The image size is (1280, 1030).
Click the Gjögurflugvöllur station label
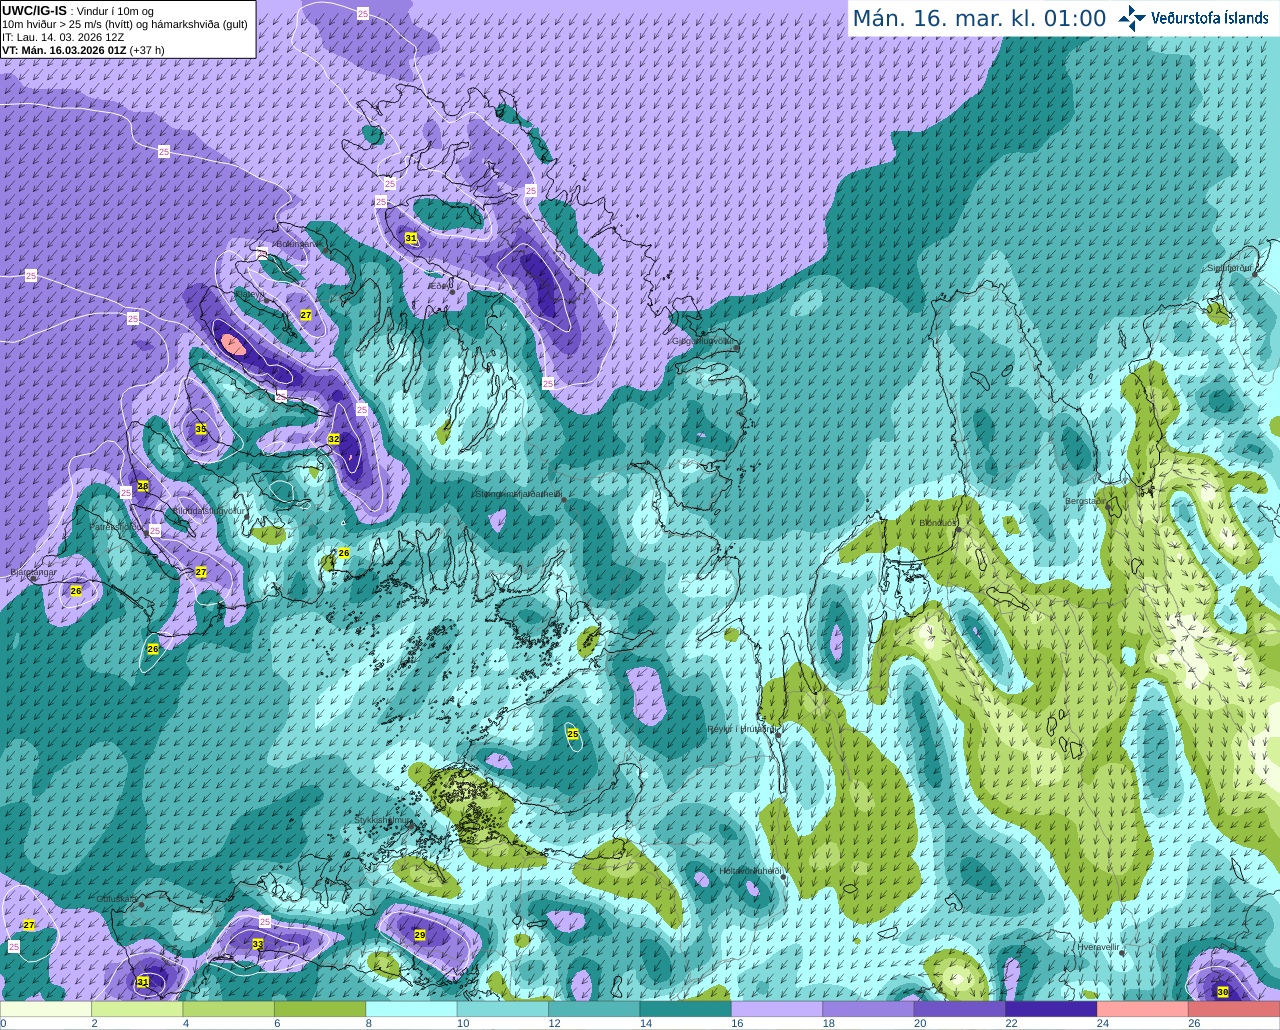pyautogui.click(x=704, y=341)
